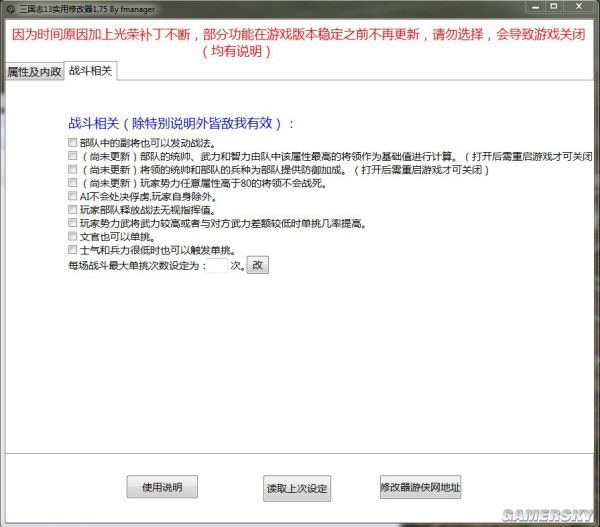This screenshot has height=527, width=600.
Task: Enable 文官也可以单挑 checkbox
Action: tap(72, 236)
